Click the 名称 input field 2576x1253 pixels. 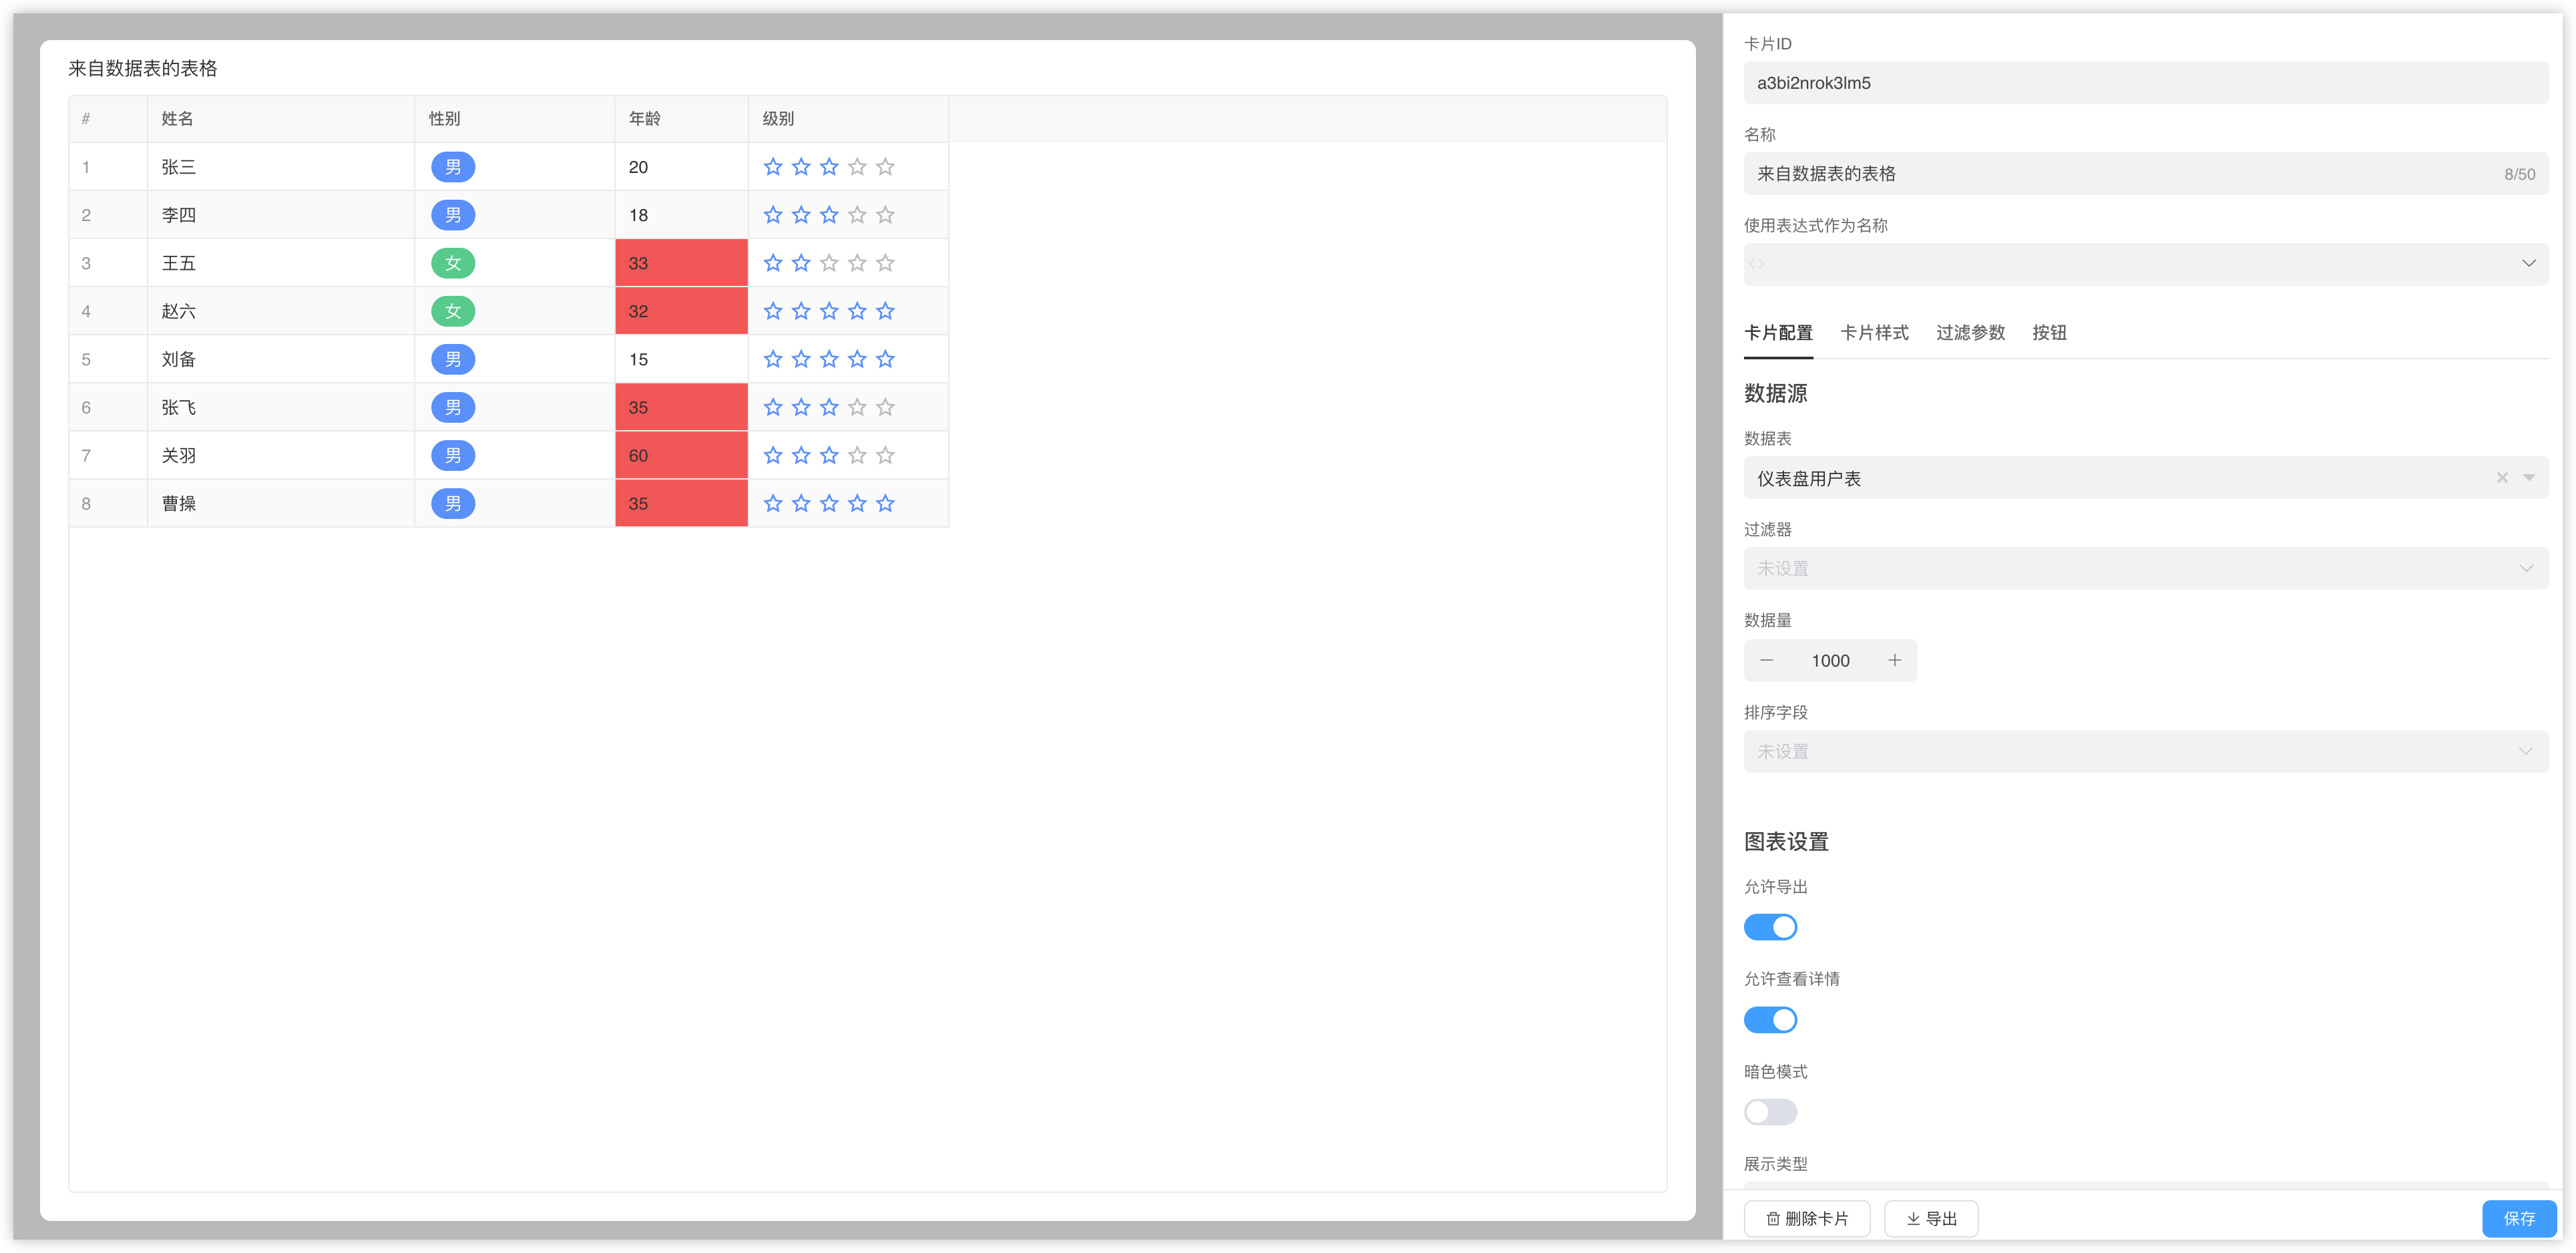click(x=2120, y=174)
